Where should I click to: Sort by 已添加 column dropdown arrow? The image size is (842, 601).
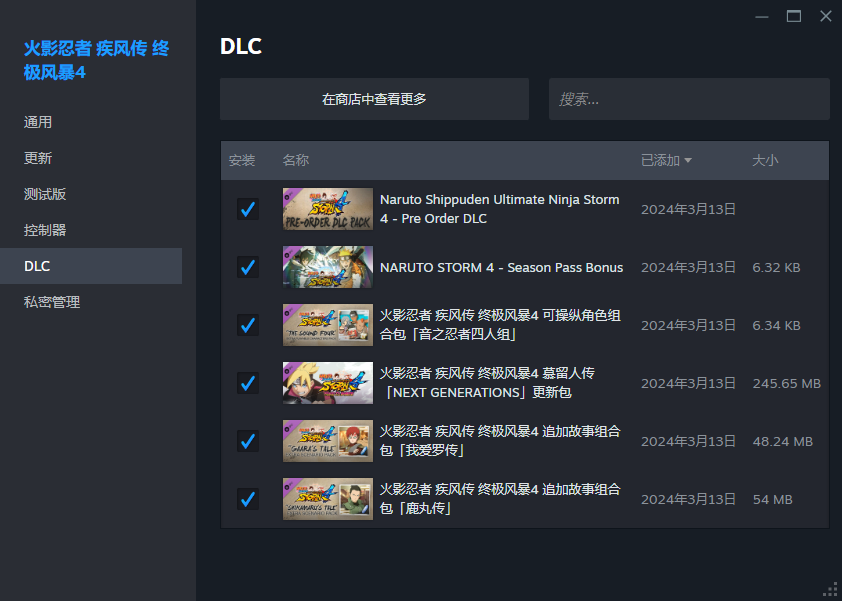pyautogui.click(x=688, y=161)
